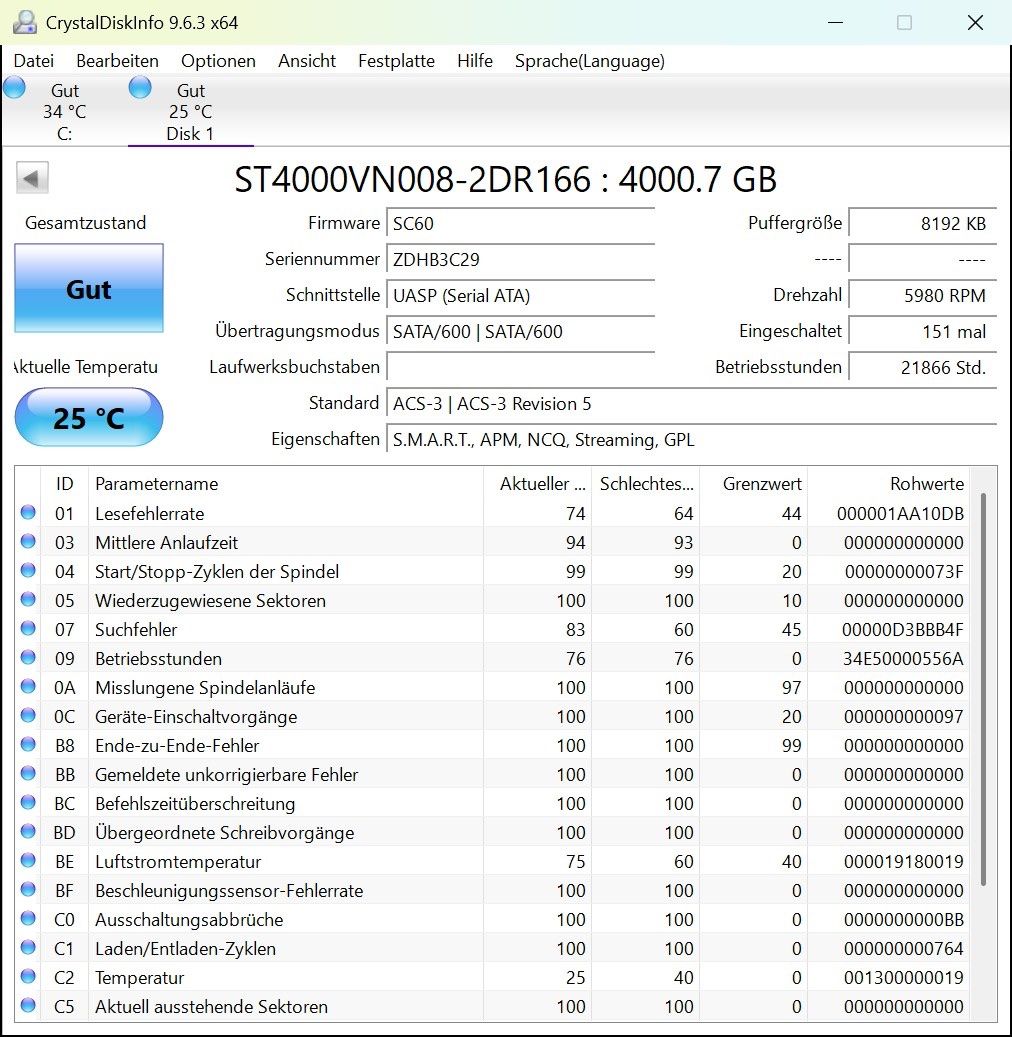This screenshot has height=1037, width=1012.
Task: Click the blue indicator beside Suchfehler
Action: (x=28, y=629)
